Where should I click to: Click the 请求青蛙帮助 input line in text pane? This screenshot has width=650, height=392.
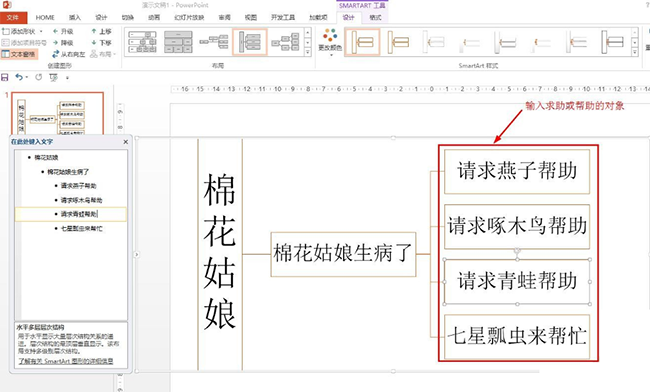tap(71, 214)
